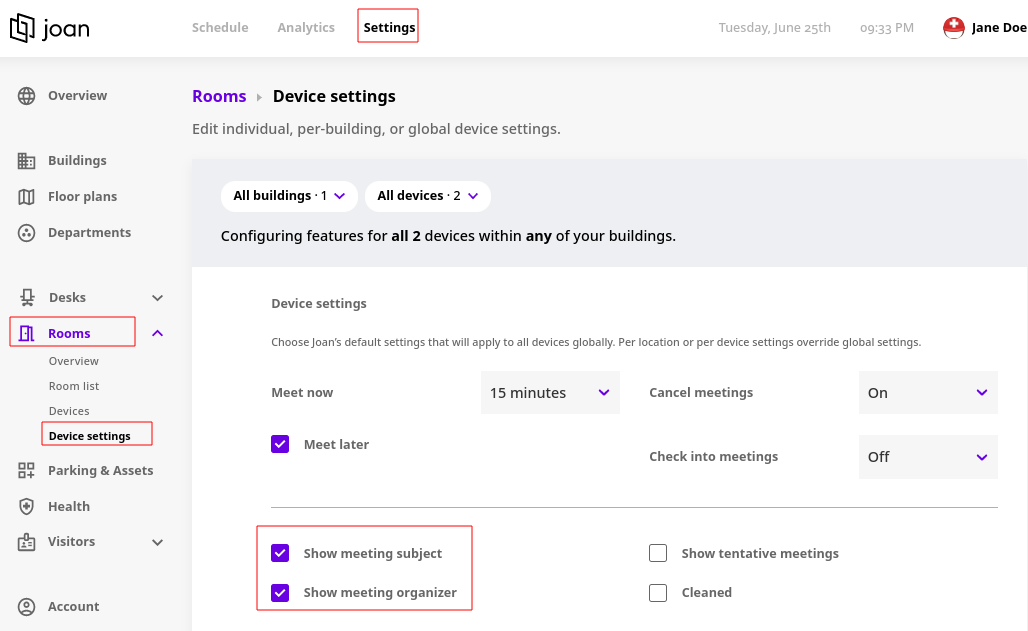The height and width of the screenshot is (631, 1028).
Task: Expand the Visitors section chevron
Action: 157,542
